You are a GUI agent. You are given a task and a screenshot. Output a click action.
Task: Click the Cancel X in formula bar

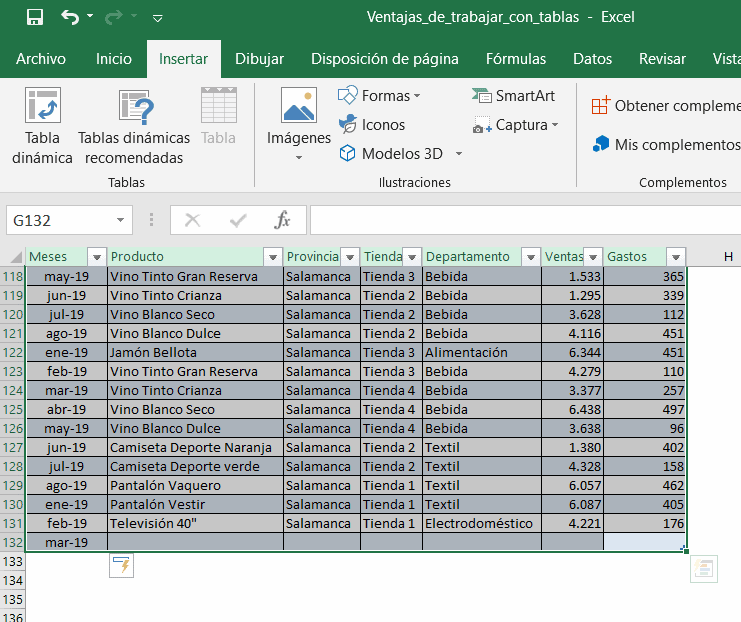tap(192, 220)
